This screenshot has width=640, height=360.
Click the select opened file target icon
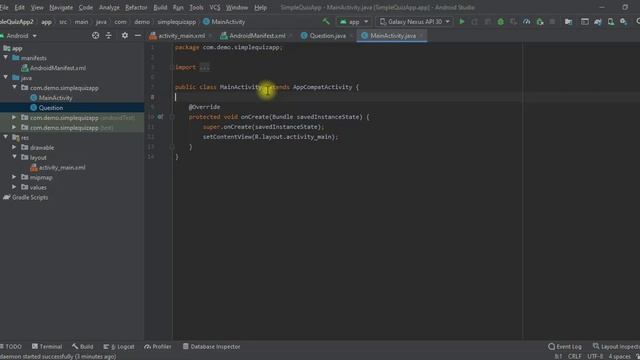(96, 36)
